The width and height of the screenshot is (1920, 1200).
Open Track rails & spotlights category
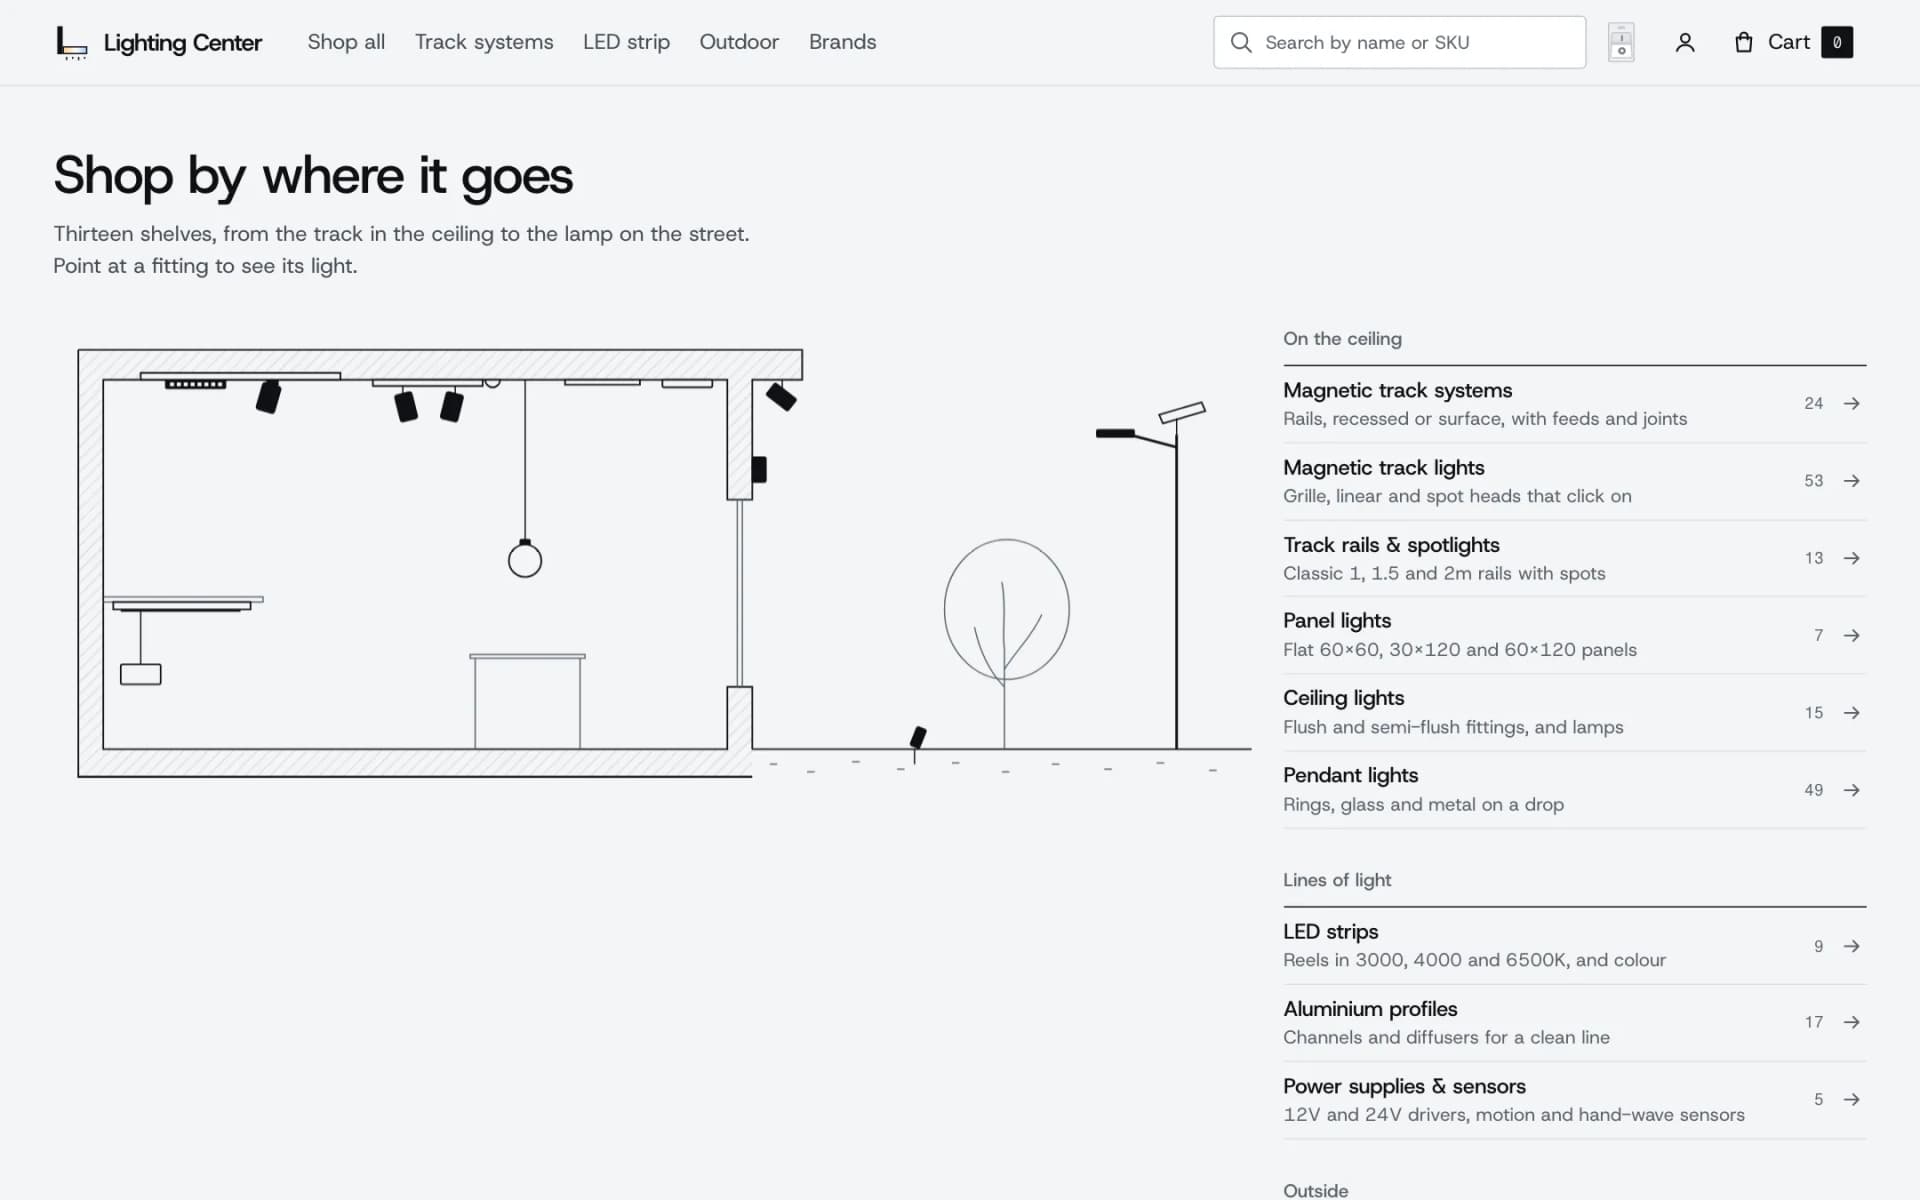tap(1574, 558)
